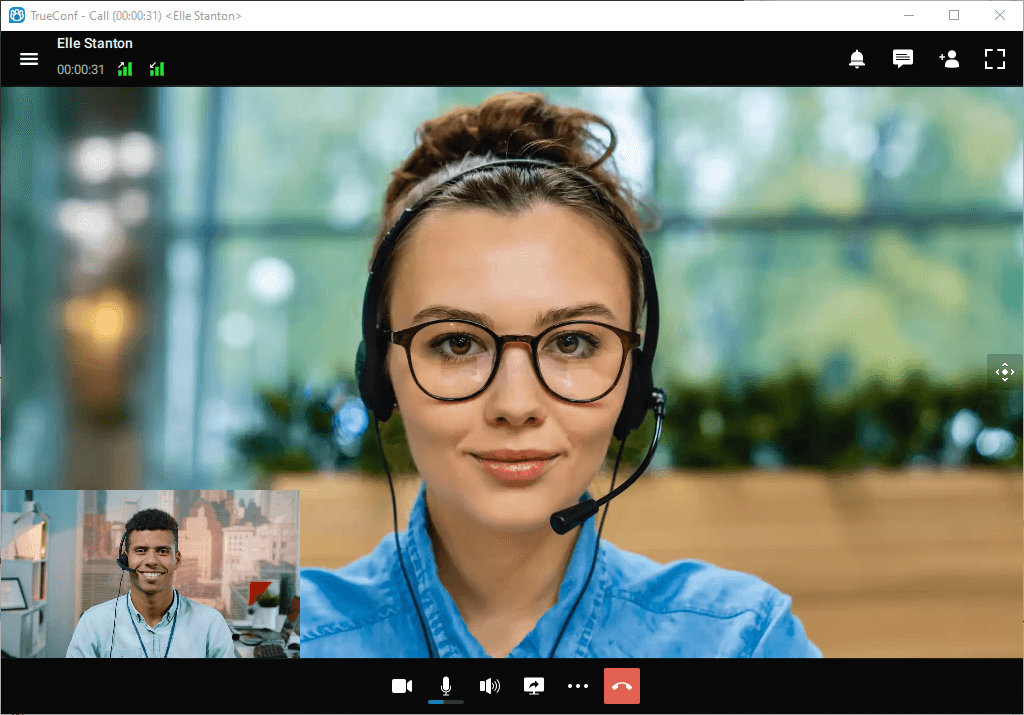Click the video layout control icon
The image size is (1024, 715).
1005,372
